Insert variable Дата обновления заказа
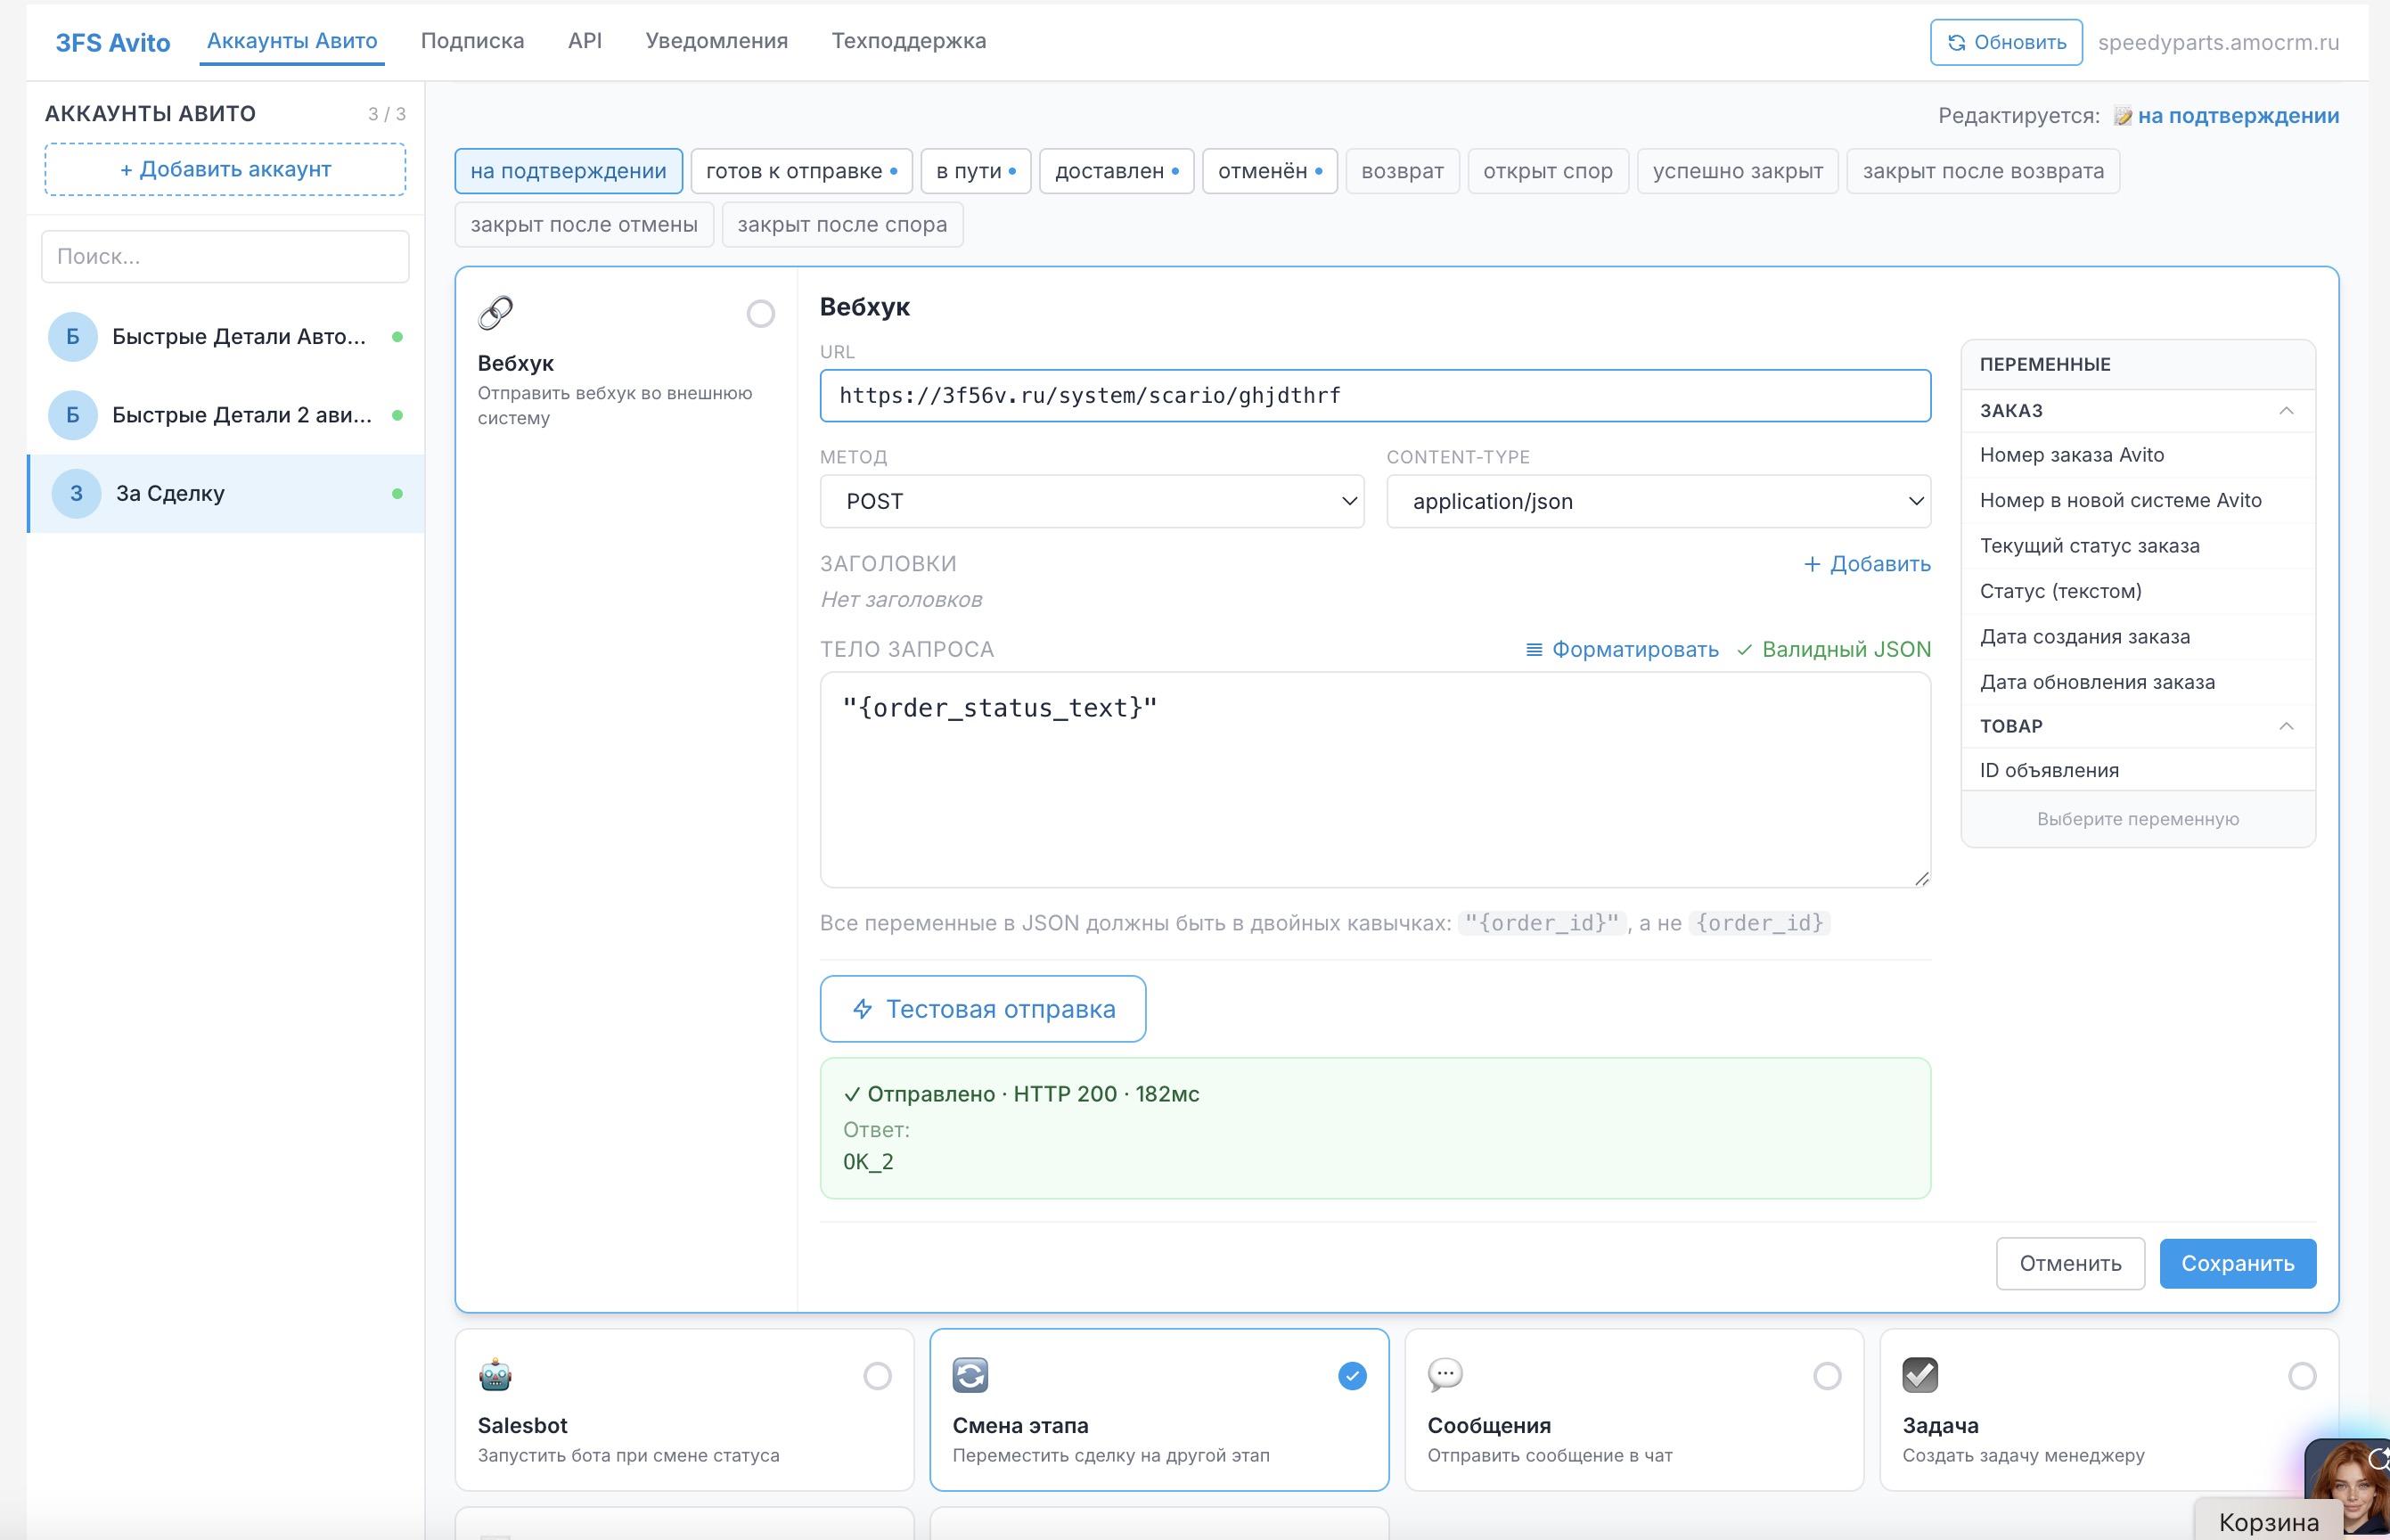The height and width of the screenshot is (1540, 2390). pyautogui.click(x=2138, y=682)
